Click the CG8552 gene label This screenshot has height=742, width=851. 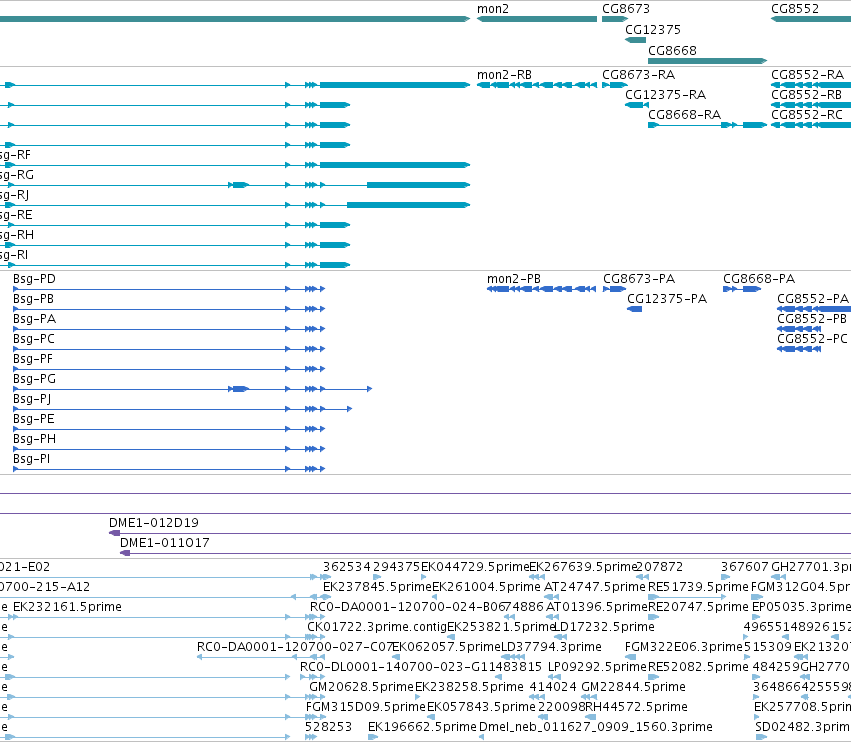coord(795,9)
